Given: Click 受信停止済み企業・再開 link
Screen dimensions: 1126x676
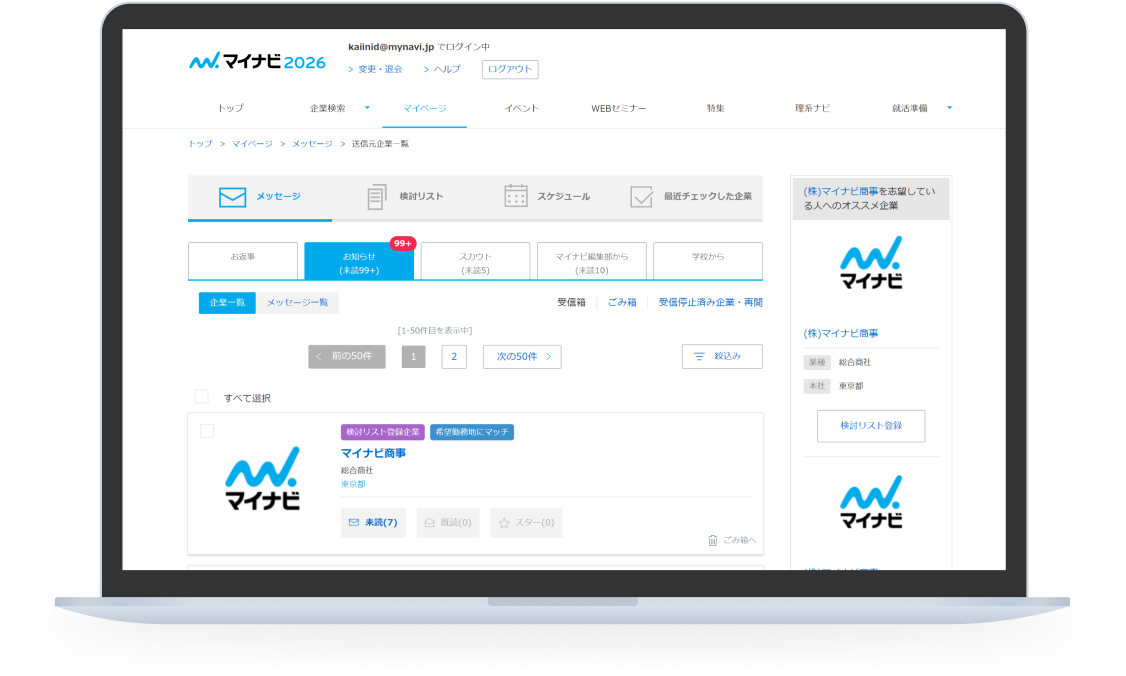Looking at the screenshot, I should coord(710,302).
